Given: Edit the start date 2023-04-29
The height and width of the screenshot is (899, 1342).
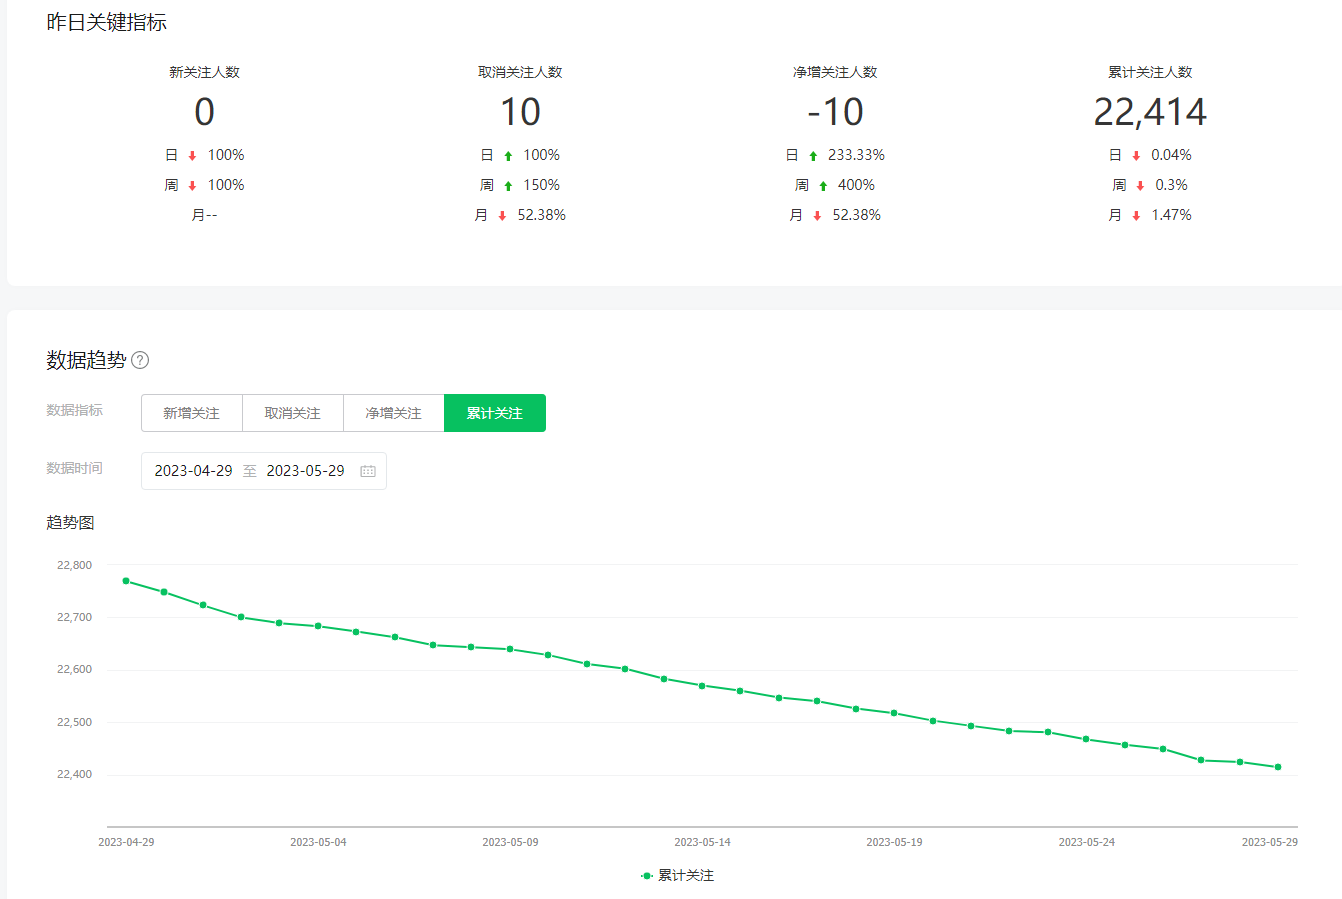Looking at the screenshot, I should tap(193, 471).
